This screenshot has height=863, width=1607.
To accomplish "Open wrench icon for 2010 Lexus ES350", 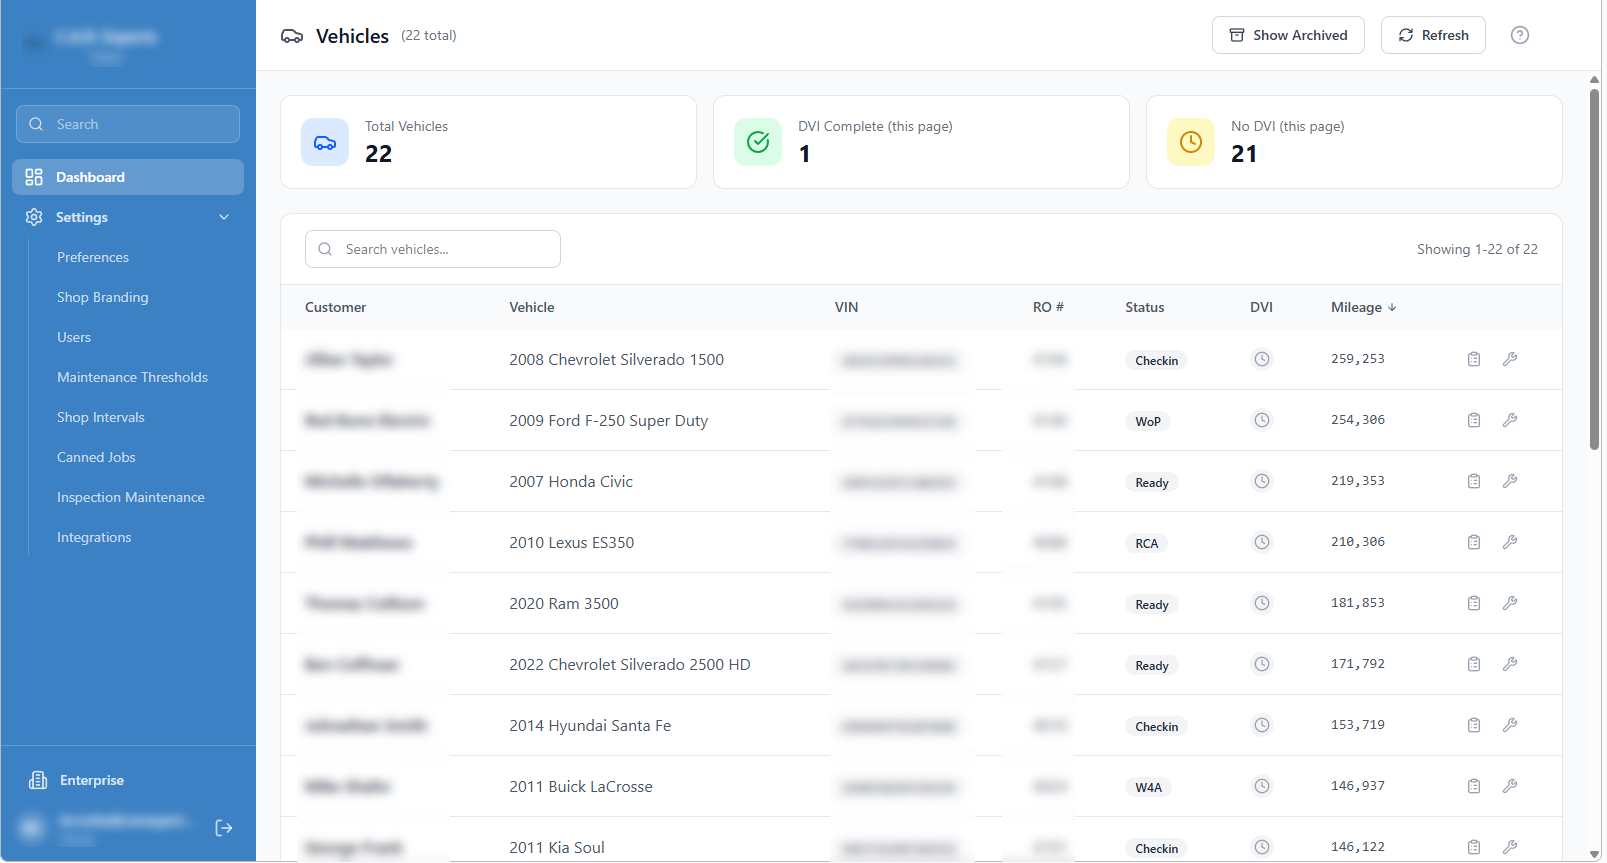I will (x=1509, y=542).
